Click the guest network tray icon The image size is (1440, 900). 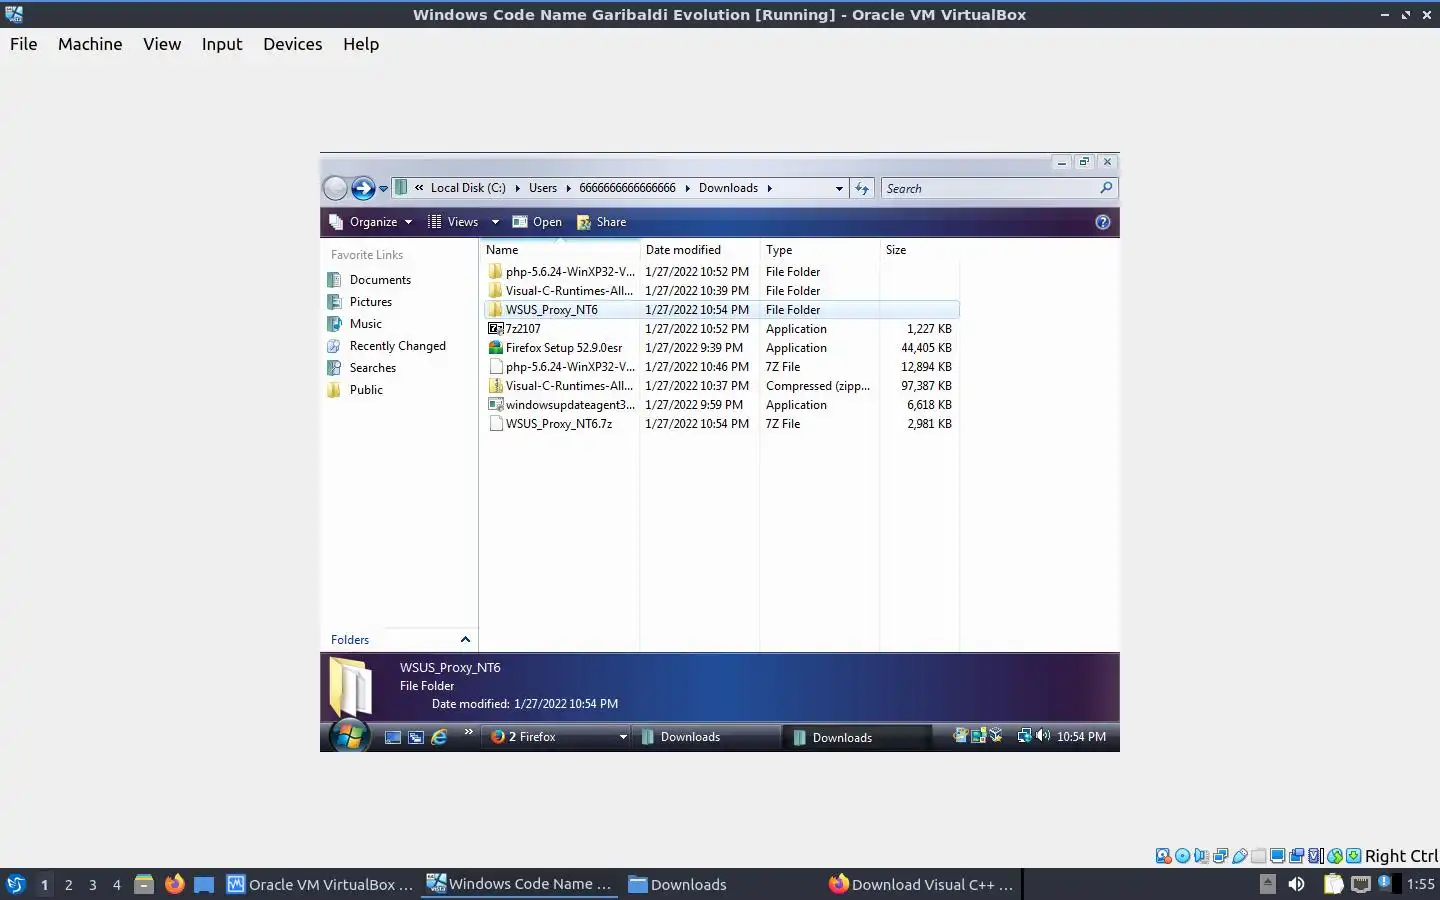(x=1024, y=736)
